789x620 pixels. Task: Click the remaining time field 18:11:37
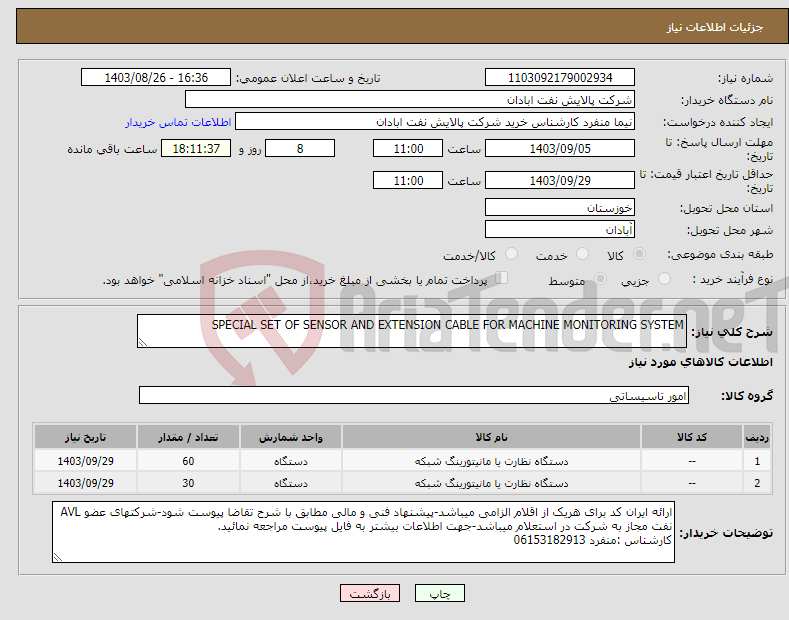click(x=196, y=148)
